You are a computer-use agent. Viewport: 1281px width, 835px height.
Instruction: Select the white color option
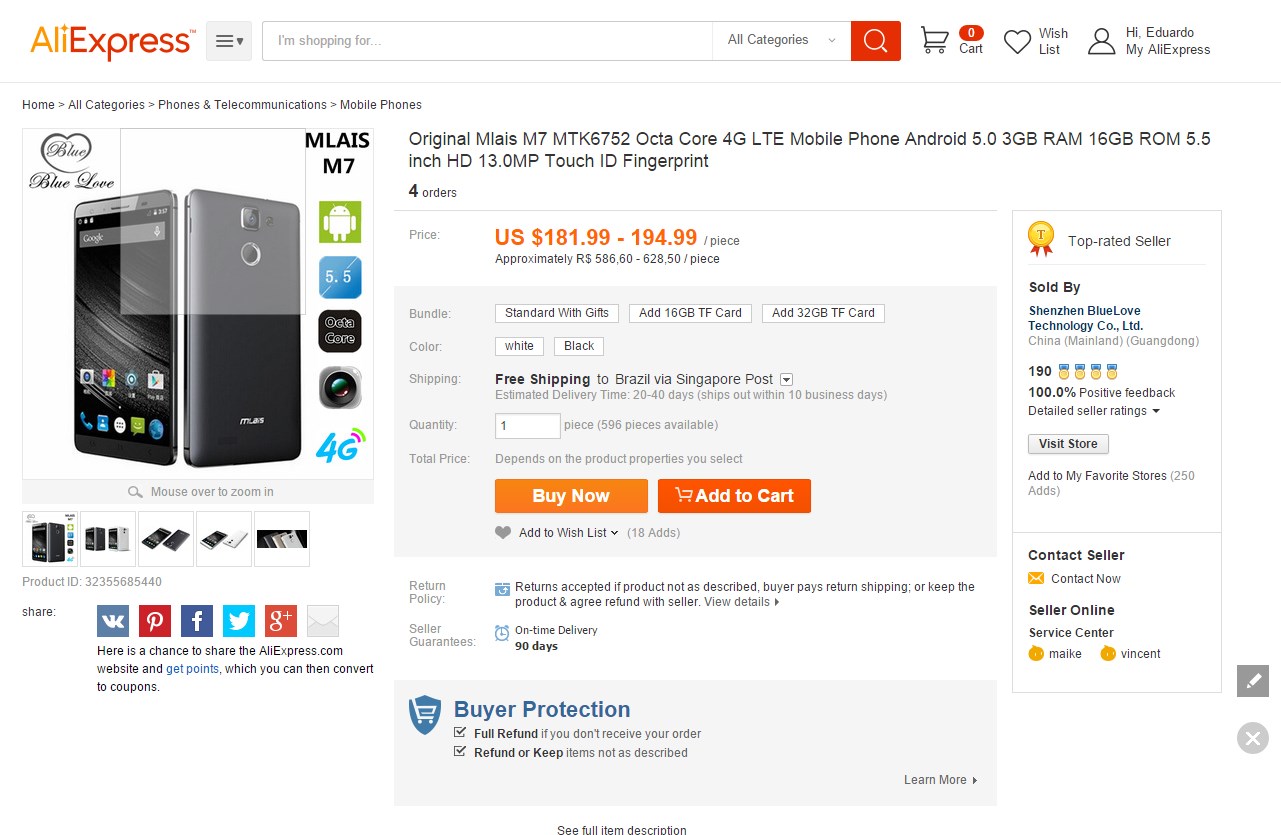pos(519,346)
